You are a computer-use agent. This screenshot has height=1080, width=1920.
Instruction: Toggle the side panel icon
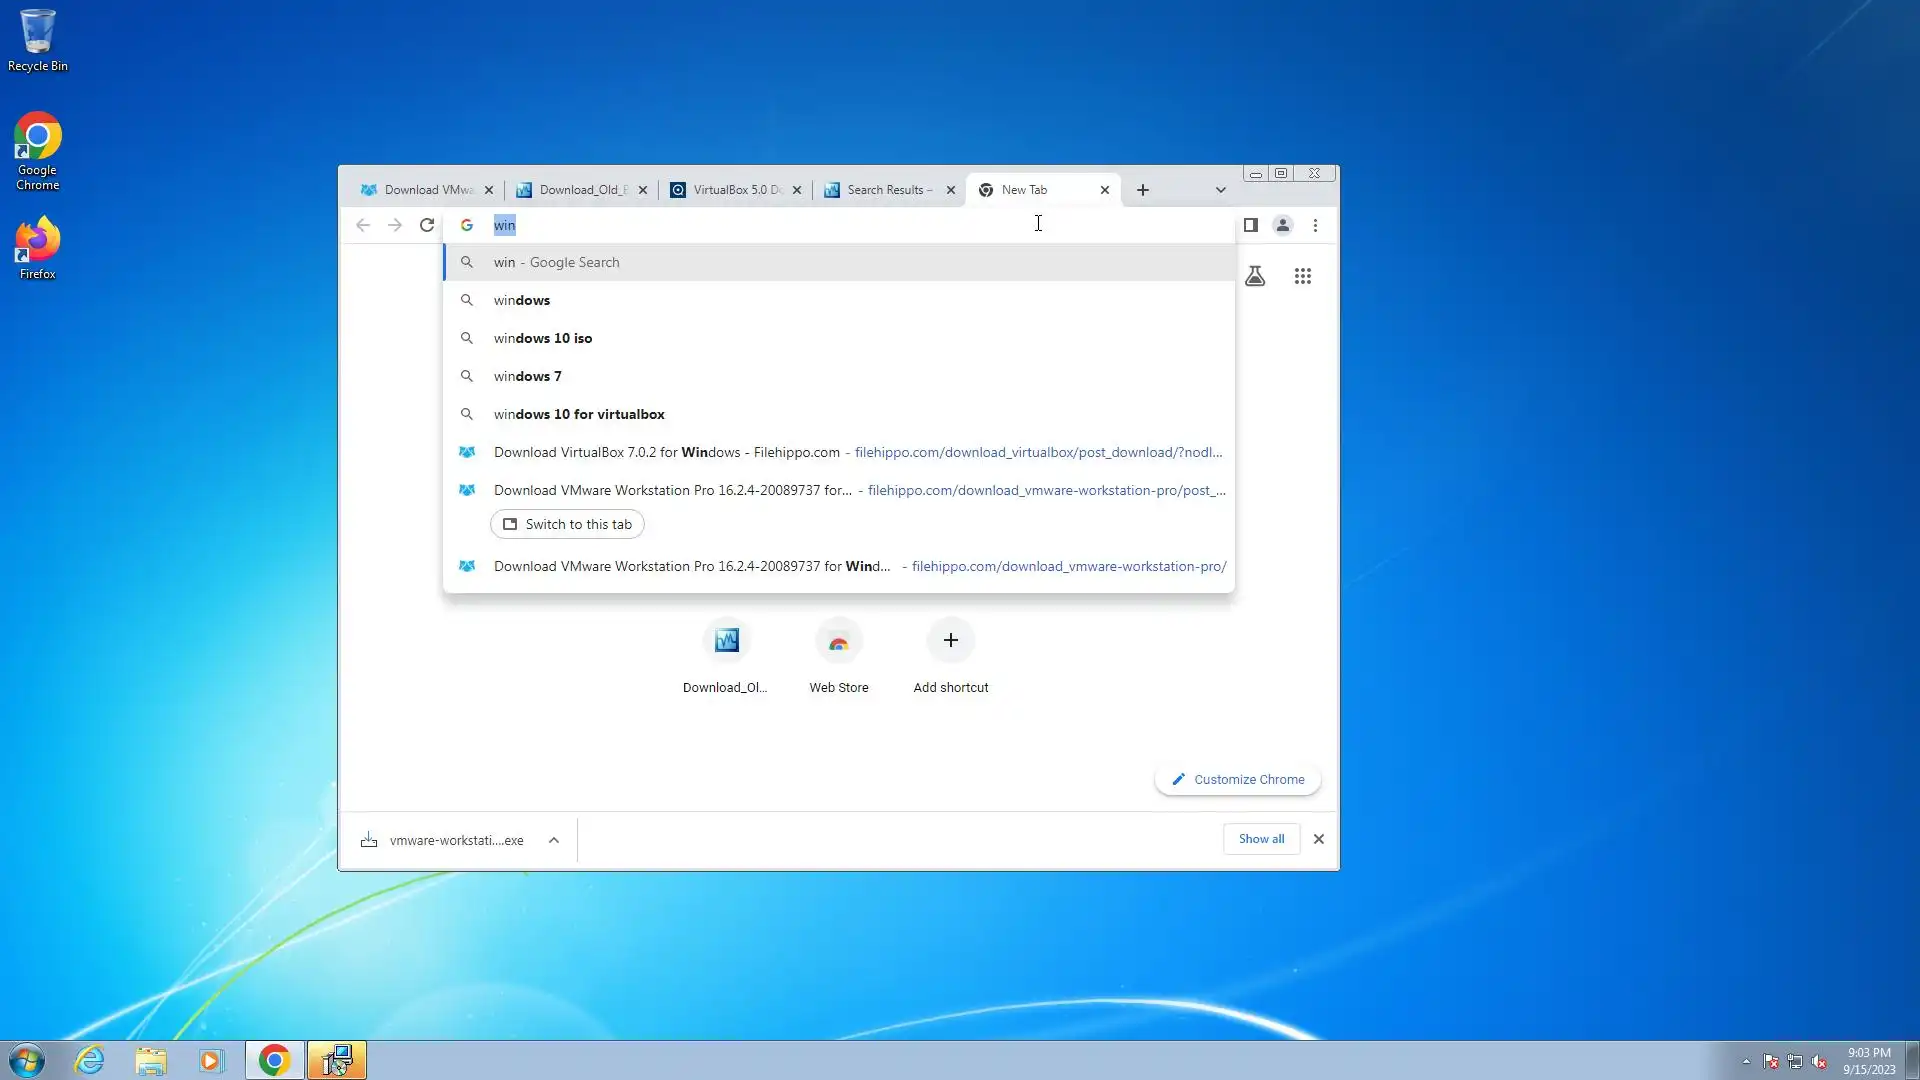point(1250,225)
